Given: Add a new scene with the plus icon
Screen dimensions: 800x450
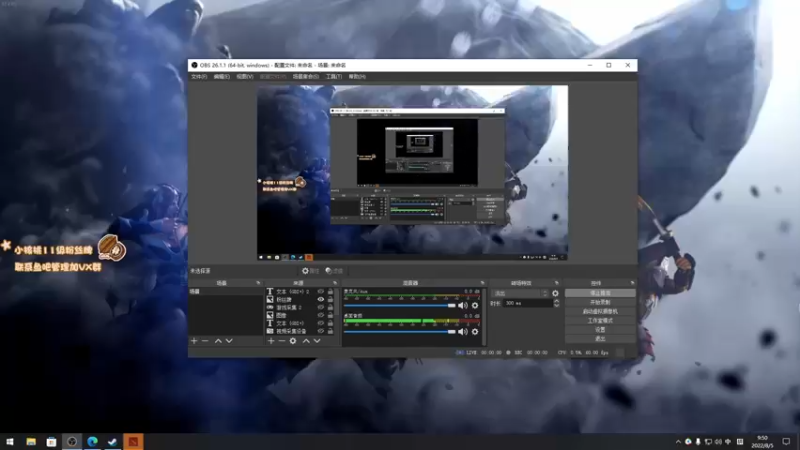Looking at the screenshot, I should pos(194,341).
